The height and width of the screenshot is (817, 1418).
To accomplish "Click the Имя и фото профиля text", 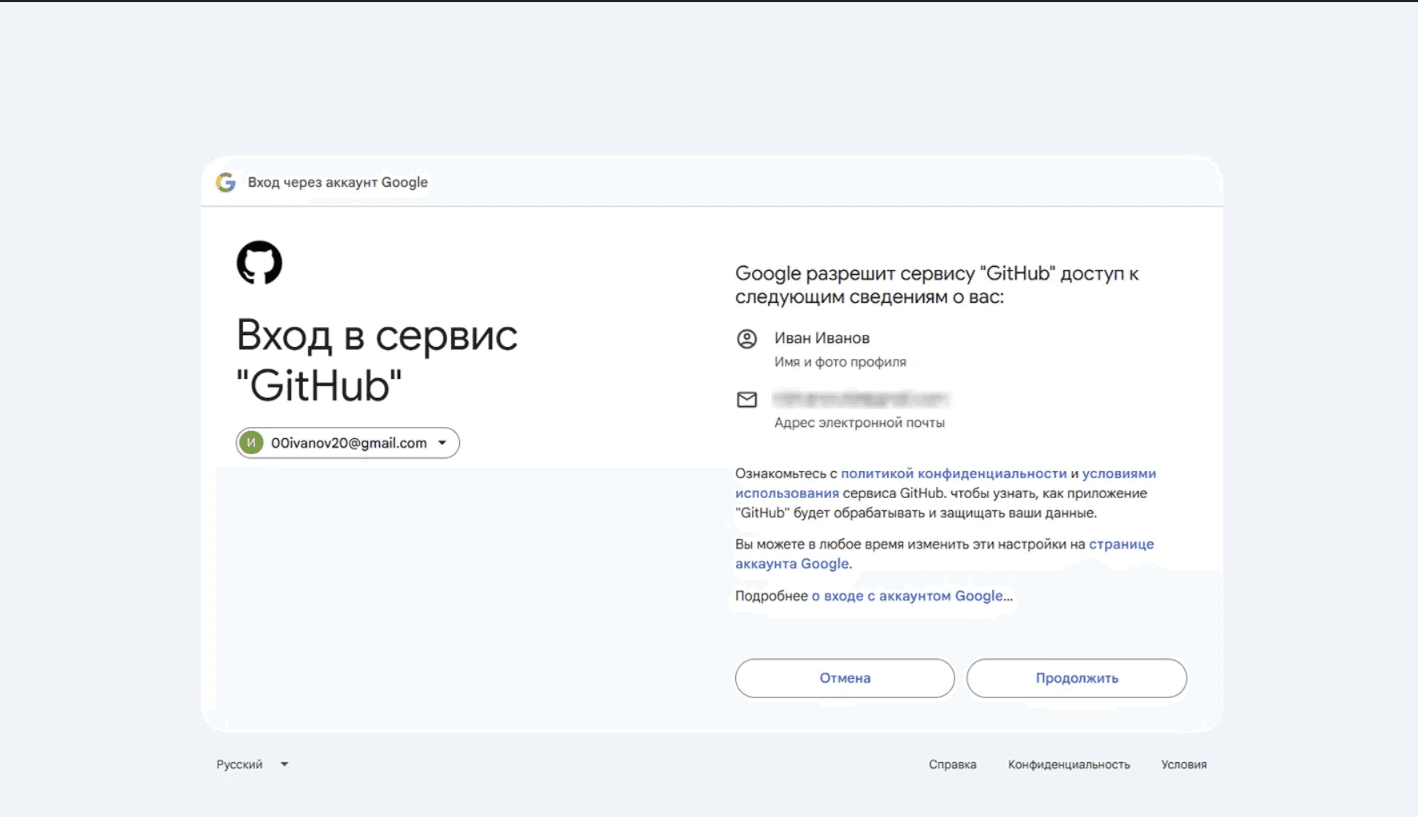I will pos(840,362).
